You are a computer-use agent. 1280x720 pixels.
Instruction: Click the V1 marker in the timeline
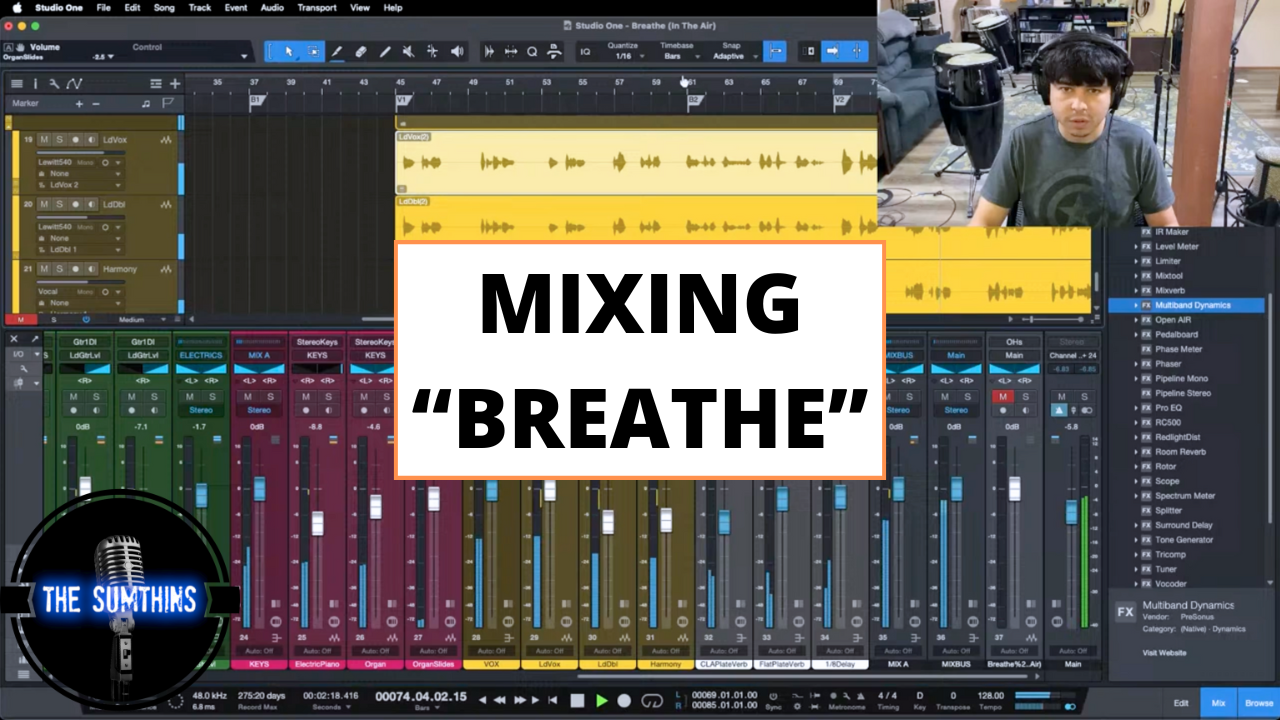[x=402, y=100]
